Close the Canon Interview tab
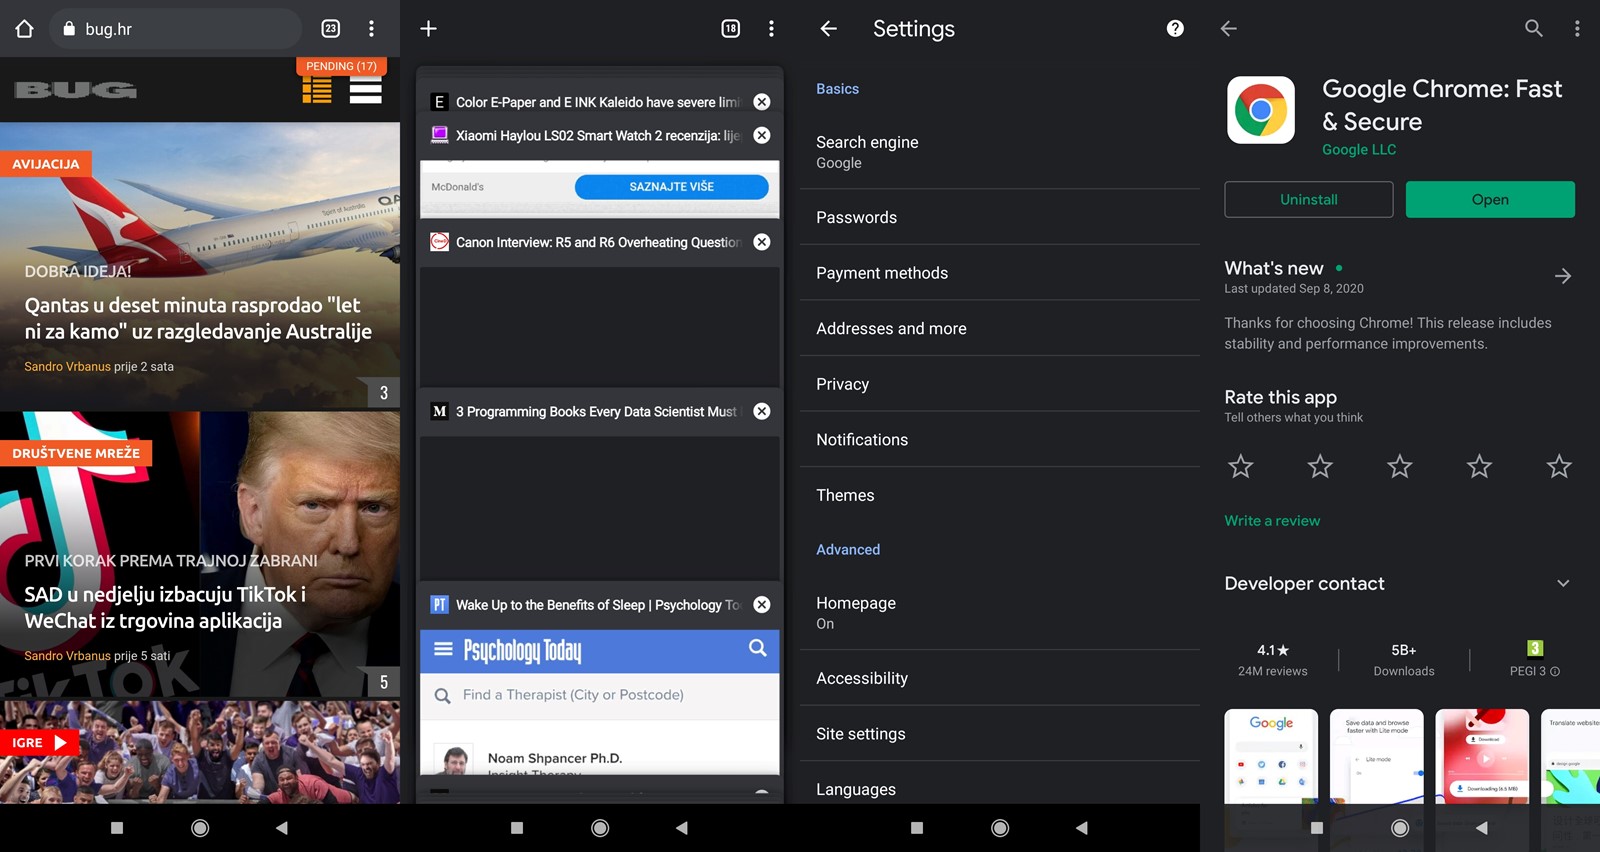The height and width of the screenshot is (852, 1600). (762, 242)
